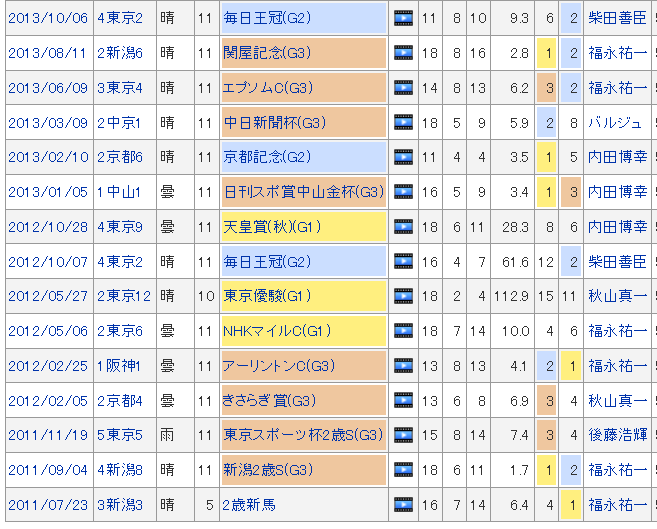The width and height of the screenshot is (657, 529).
Task: Open jockey 柴田善臣 in the 2013/10/06 row
Action: click(x=617, y=18)
